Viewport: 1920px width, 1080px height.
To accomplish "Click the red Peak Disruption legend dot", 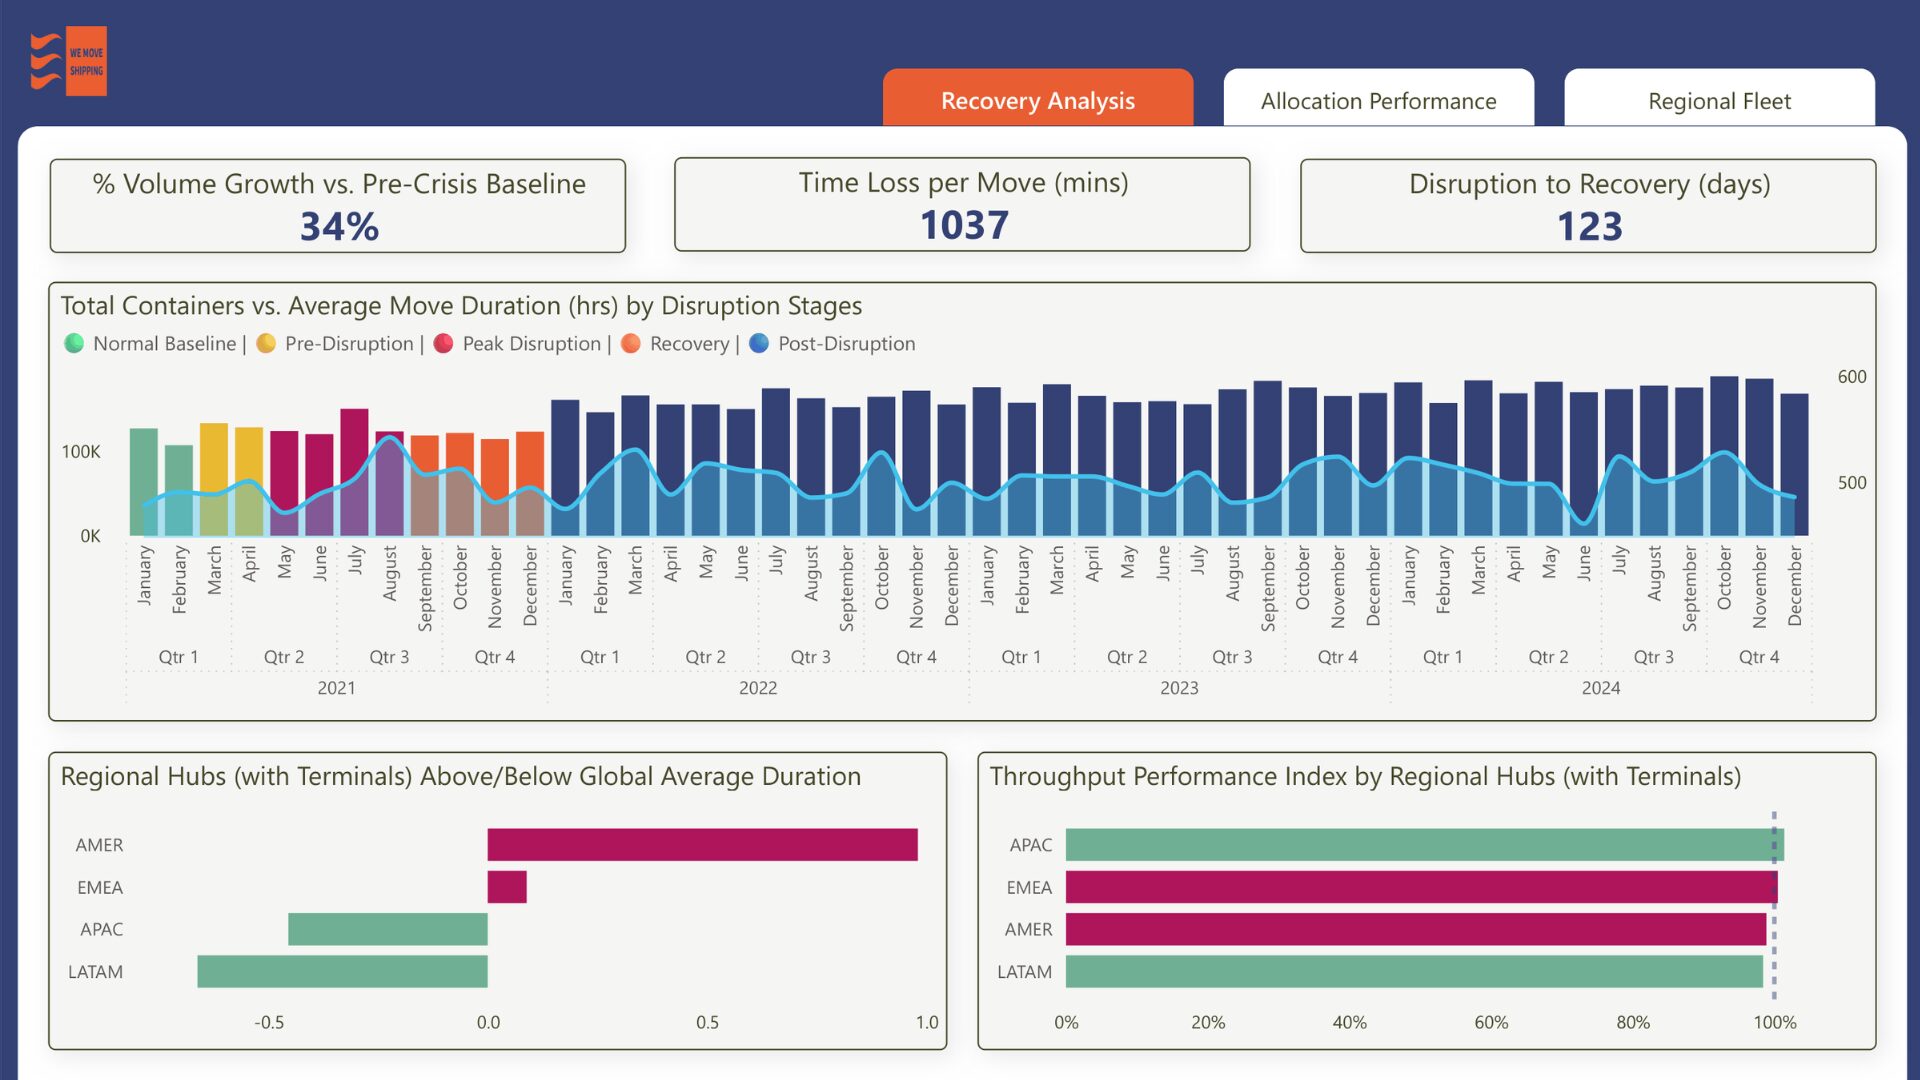I will (x=444, y=344).
